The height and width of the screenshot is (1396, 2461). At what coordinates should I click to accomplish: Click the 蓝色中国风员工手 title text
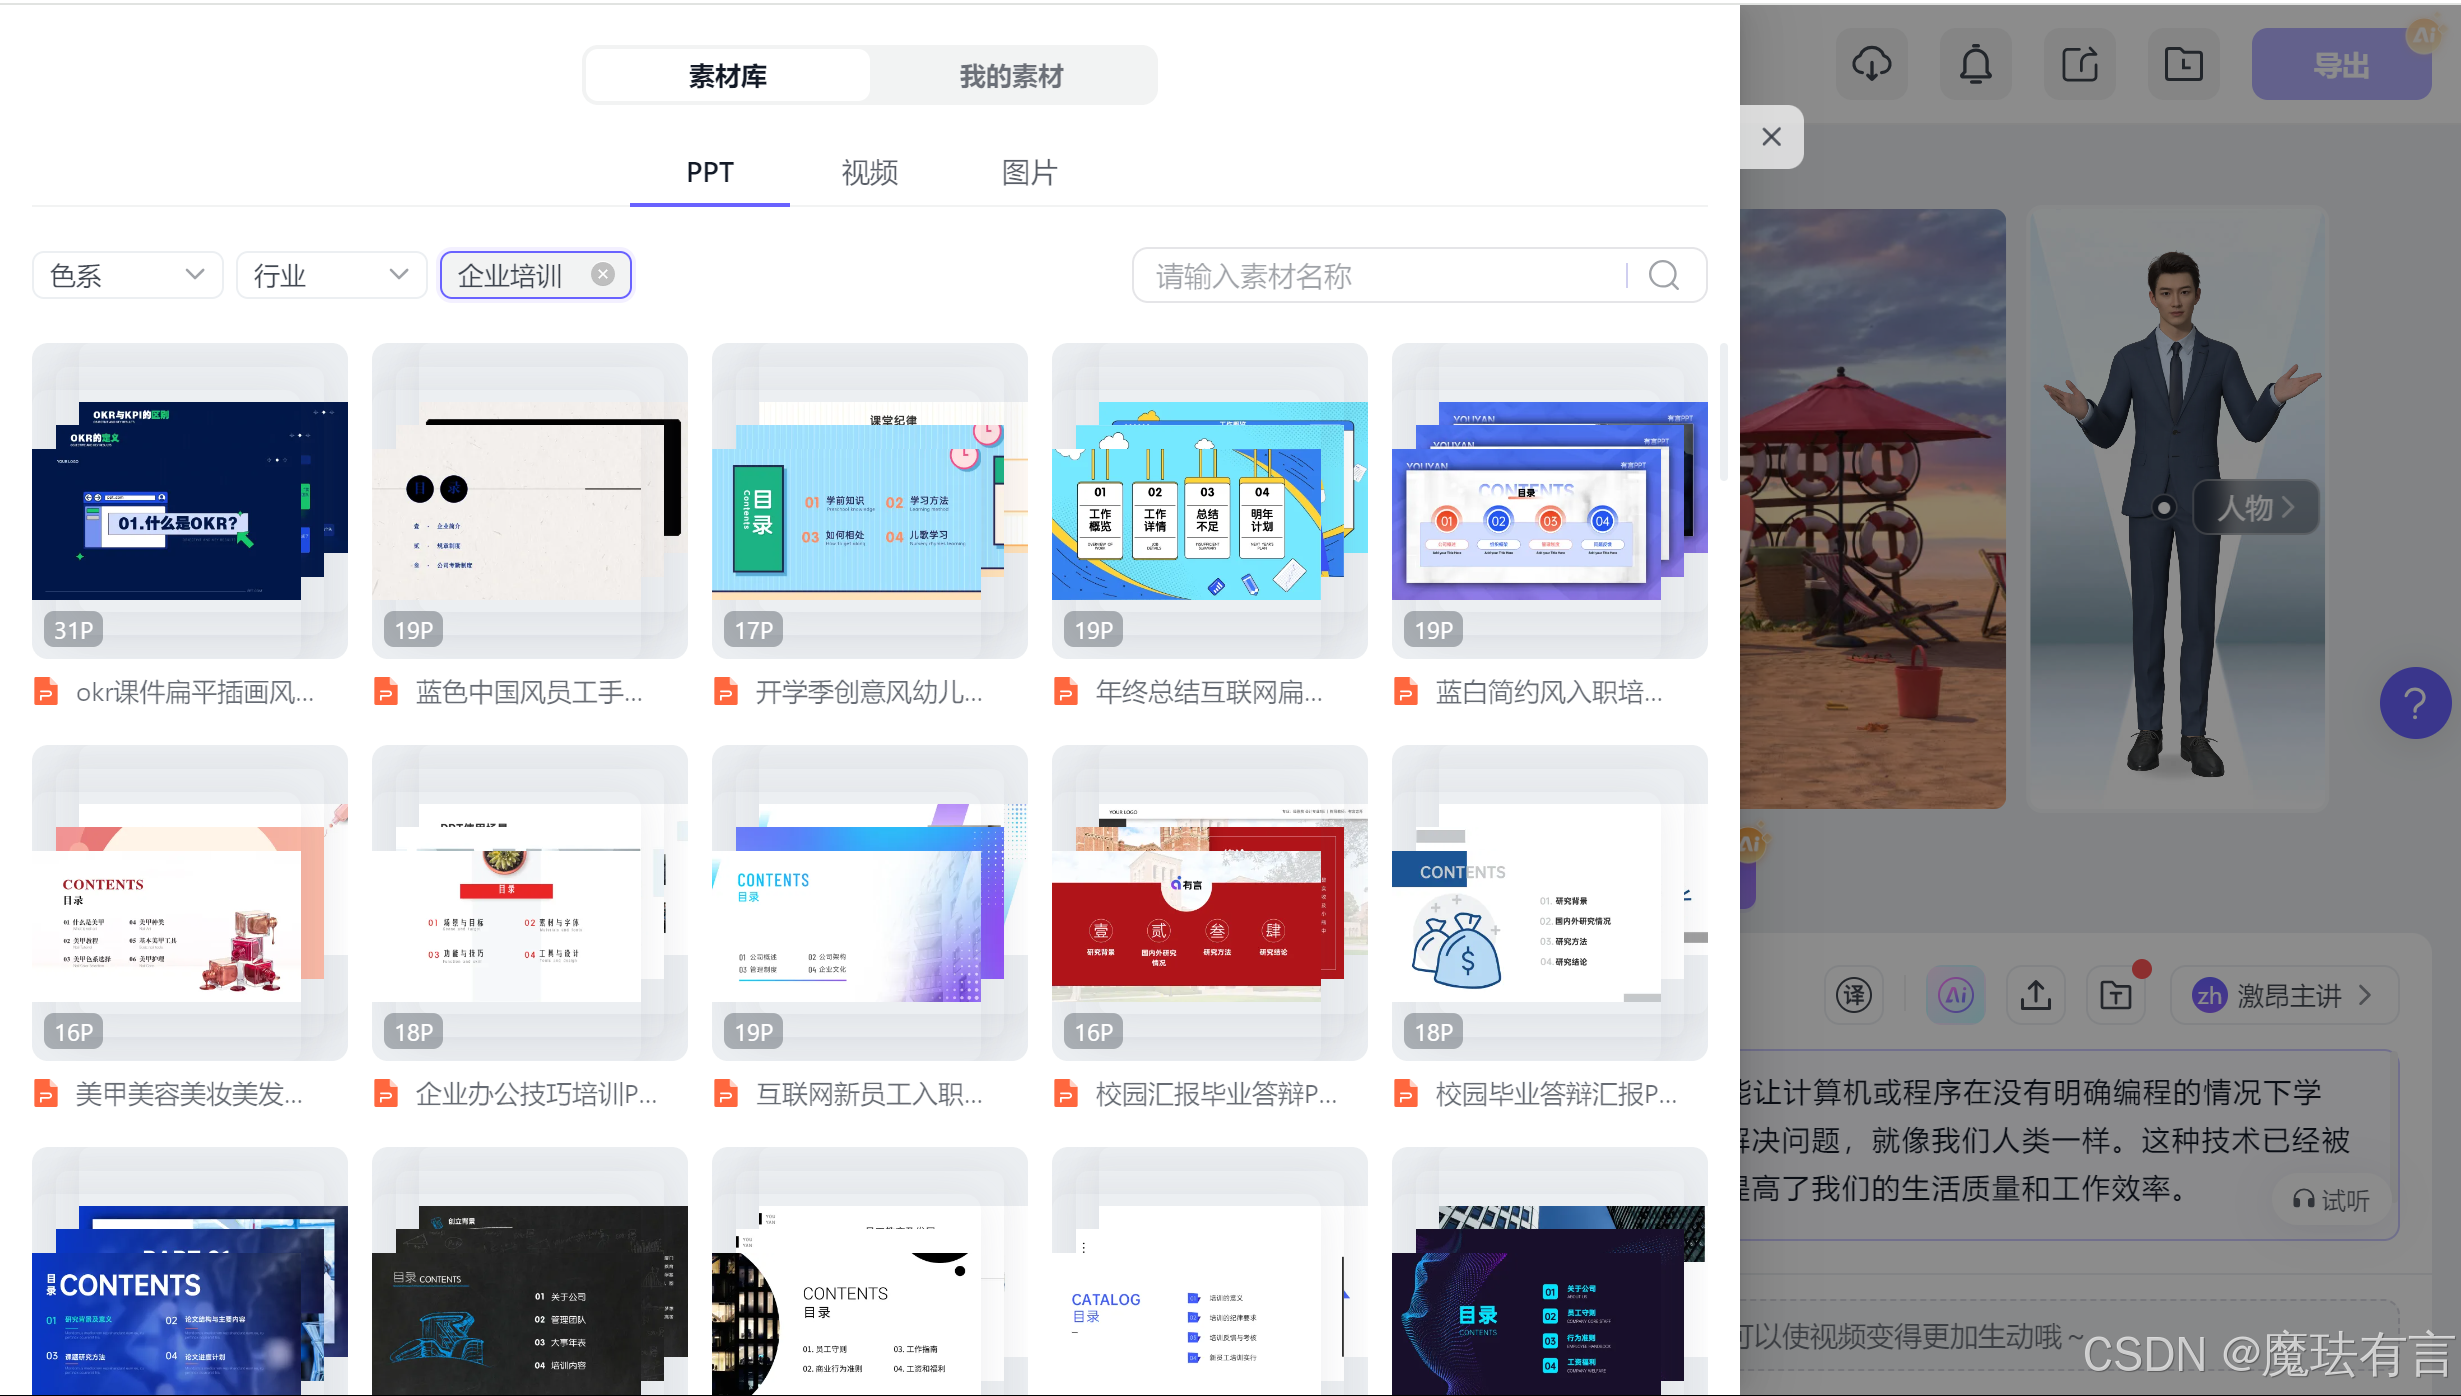click(x=529, y=692)
